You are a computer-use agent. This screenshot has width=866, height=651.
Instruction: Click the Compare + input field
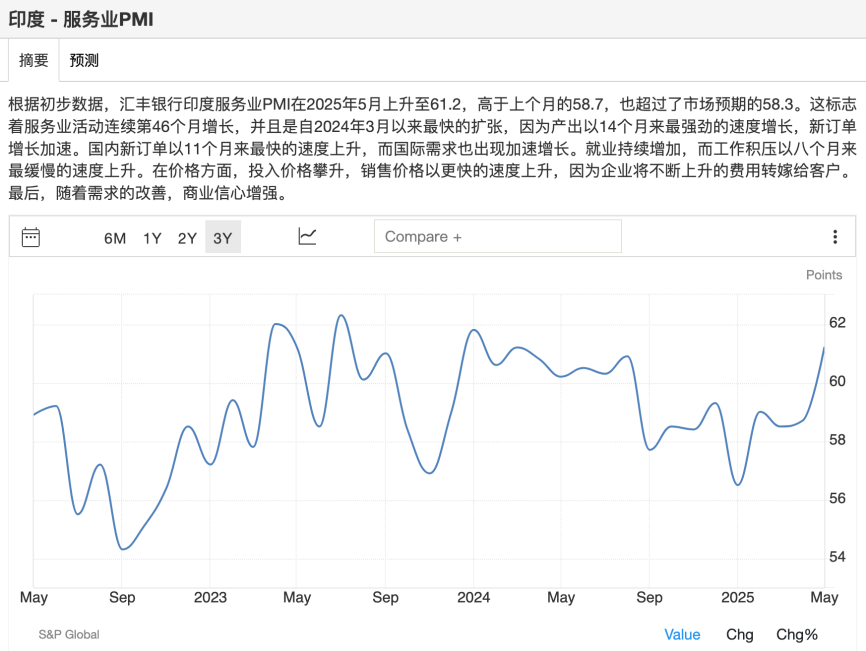pos(497,237)
